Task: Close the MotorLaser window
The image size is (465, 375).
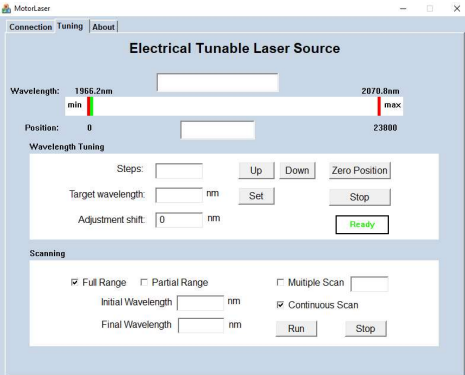Action: click(x=457, y=8)
